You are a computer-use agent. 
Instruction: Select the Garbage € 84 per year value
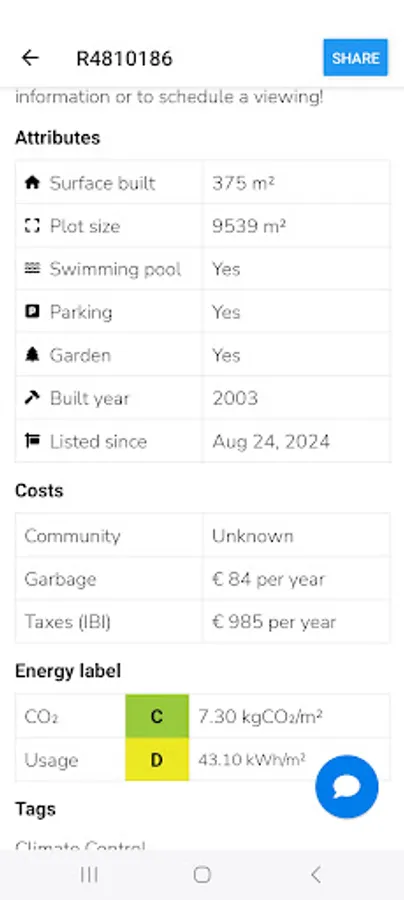[x=268, y=579]
